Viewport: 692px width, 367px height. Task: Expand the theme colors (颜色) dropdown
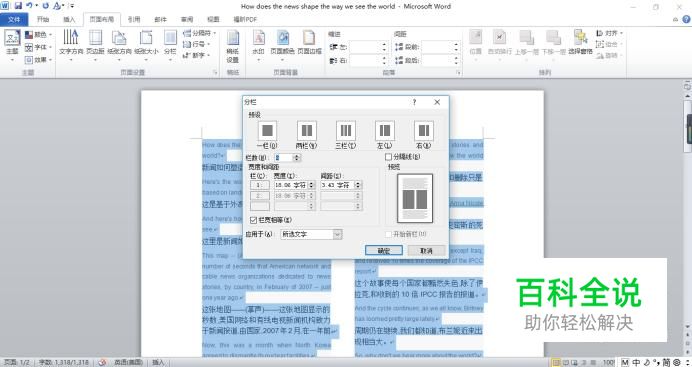38,34
